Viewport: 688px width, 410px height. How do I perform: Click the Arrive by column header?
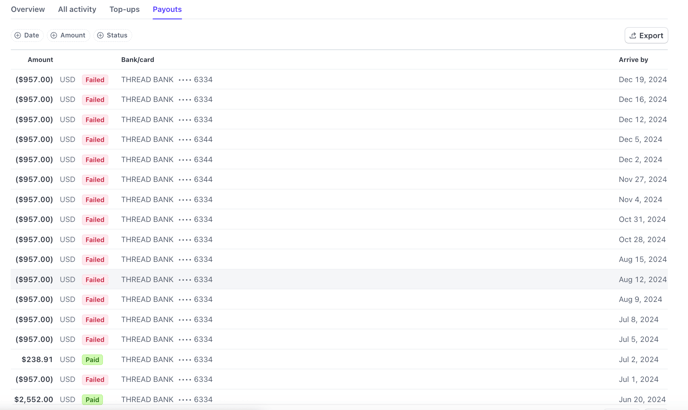point(633,60)
